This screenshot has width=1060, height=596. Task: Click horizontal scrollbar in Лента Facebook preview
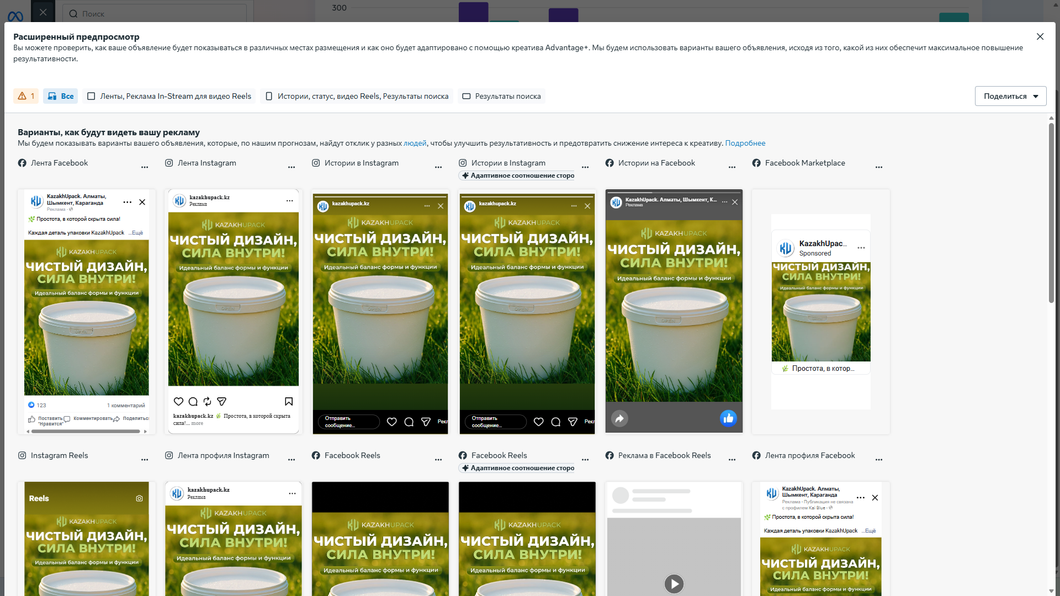85,431
